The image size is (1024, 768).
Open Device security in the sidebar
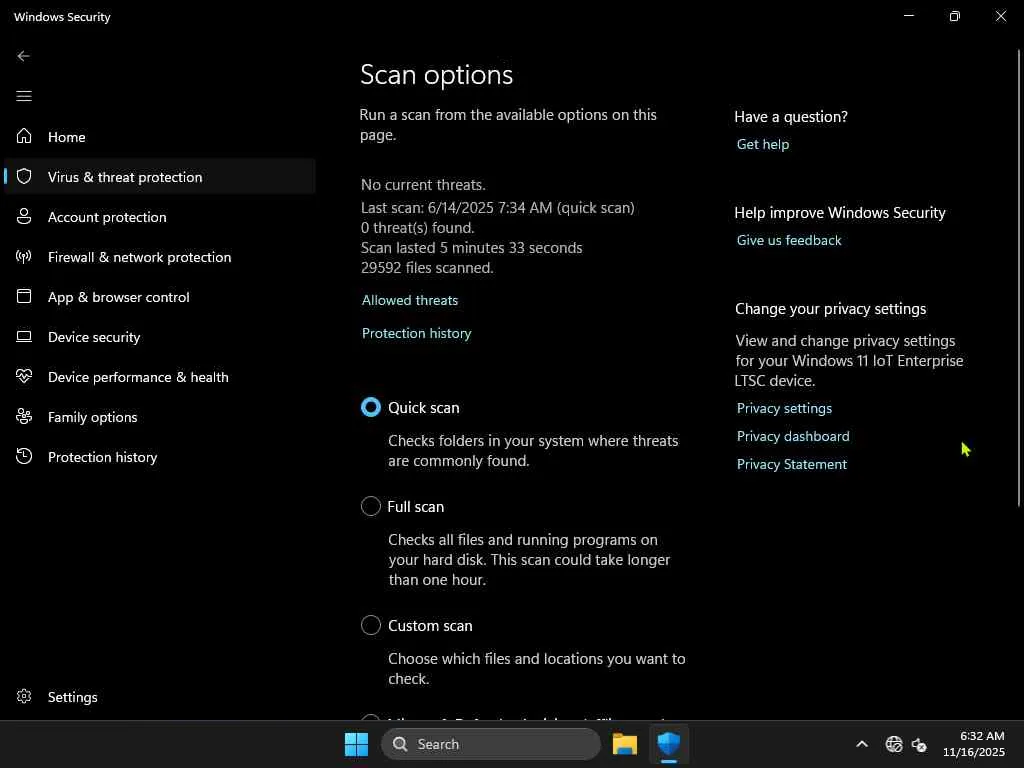160,337
